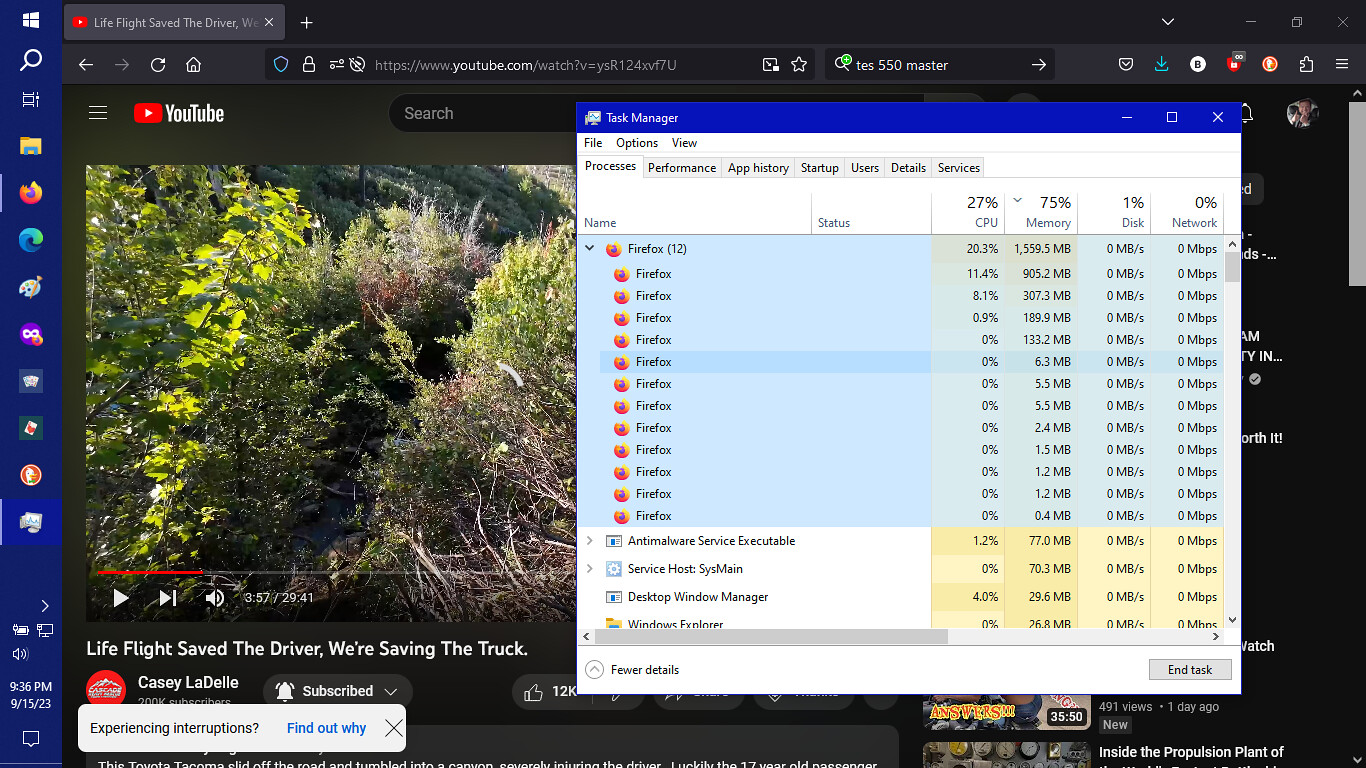Open Firefox downloads panel
The width and height of the screenshot is (1366, 768).
(1162, 65)
